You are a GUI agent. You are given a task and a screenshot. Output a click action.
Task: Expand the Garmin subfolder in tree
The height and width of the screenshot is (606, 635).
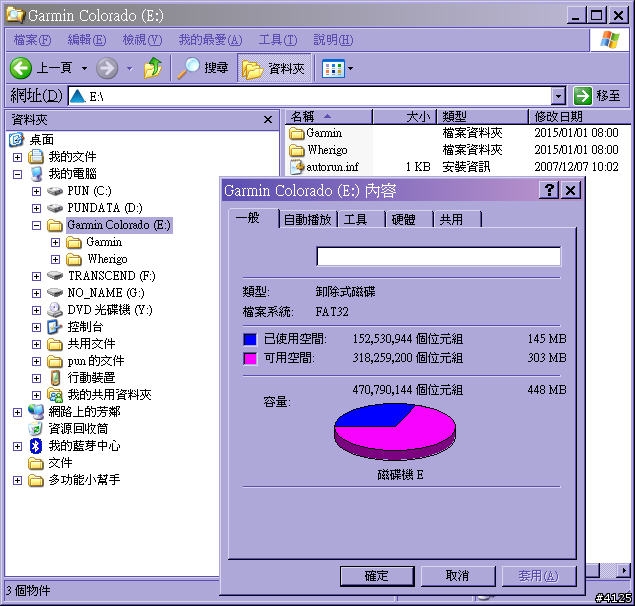pyautogui.click(x=55, y=242)
